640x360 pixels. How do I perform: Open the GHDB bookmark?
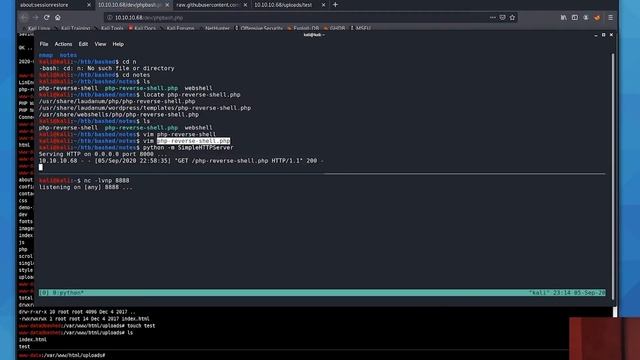(335, 28)
